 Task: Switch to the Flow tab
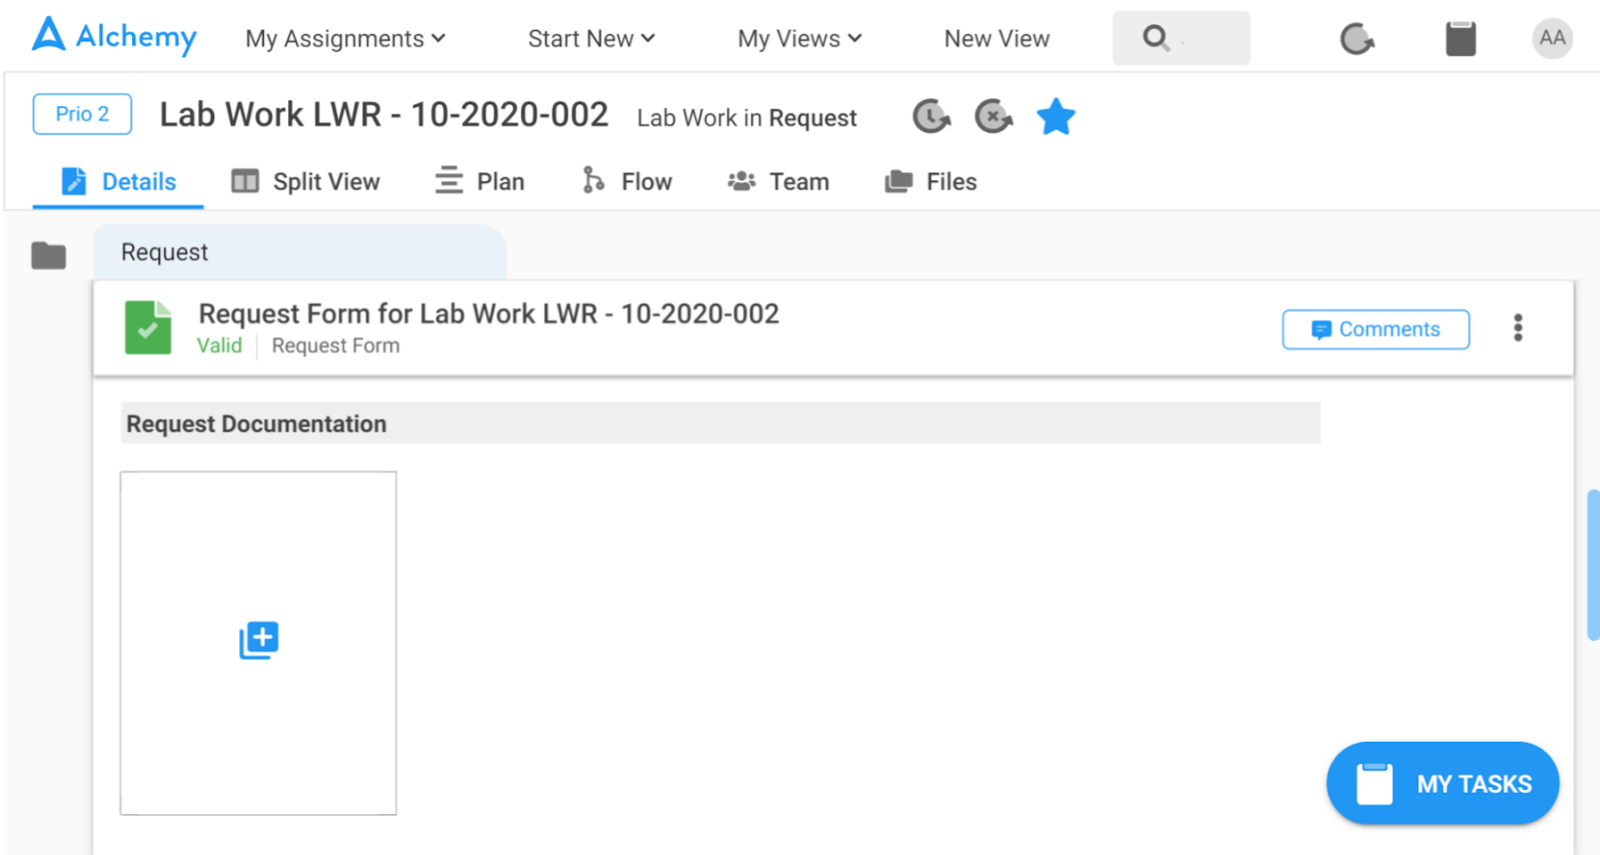coord(627,182)
